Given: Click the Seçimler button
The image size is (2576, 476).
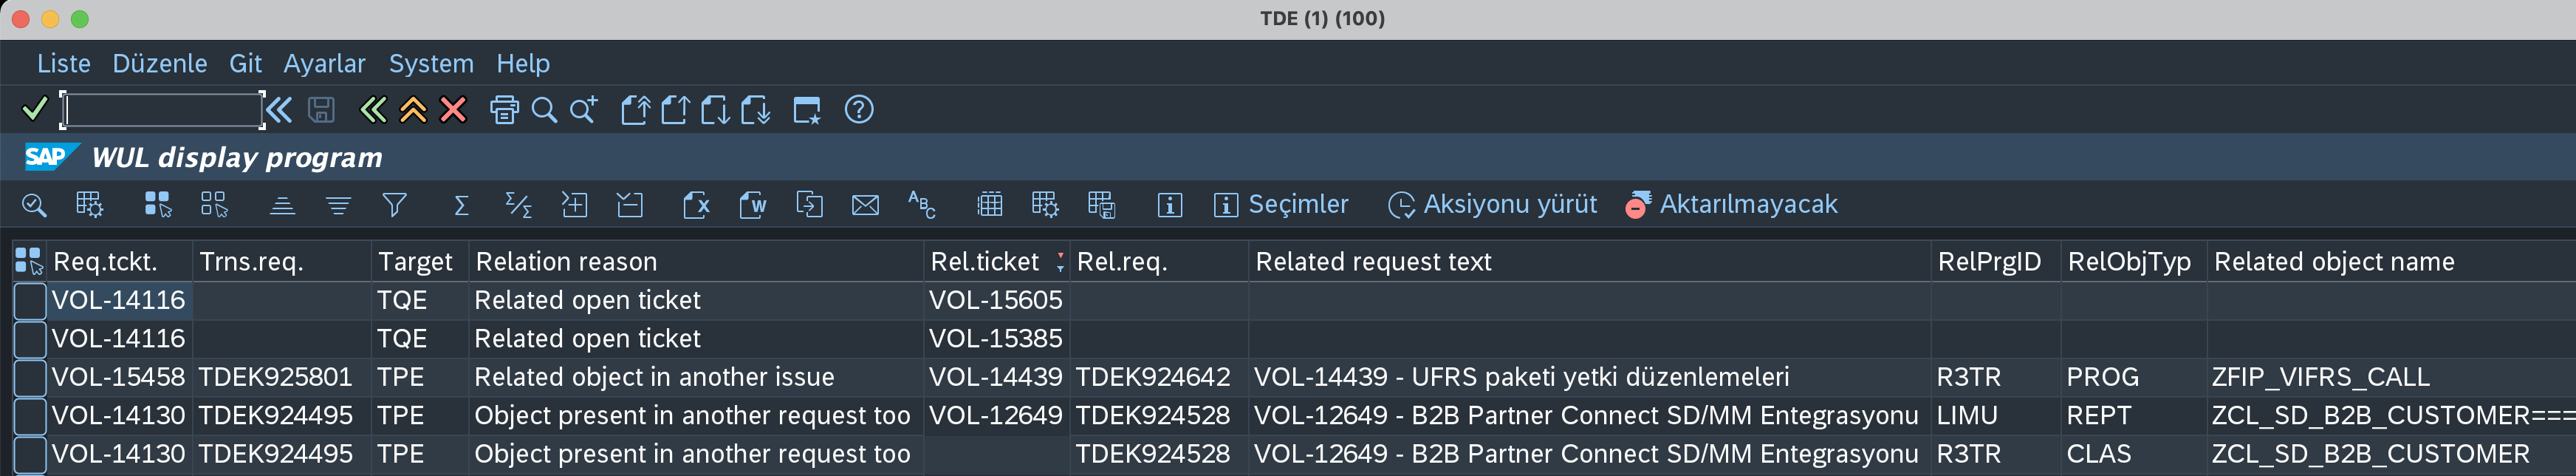Looking at the screenshot, I should coord(1281,205).
